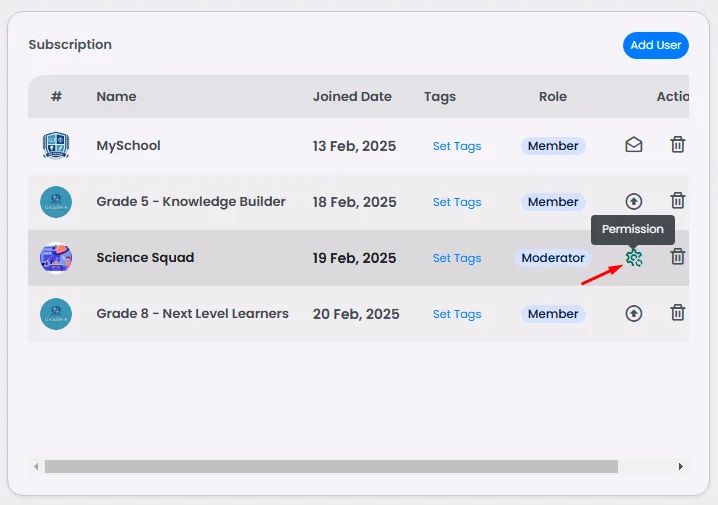The height and width of the screenshot is (505, 718).
Task: Open Set Tags link for MySchool
Action: coord(456,146)
